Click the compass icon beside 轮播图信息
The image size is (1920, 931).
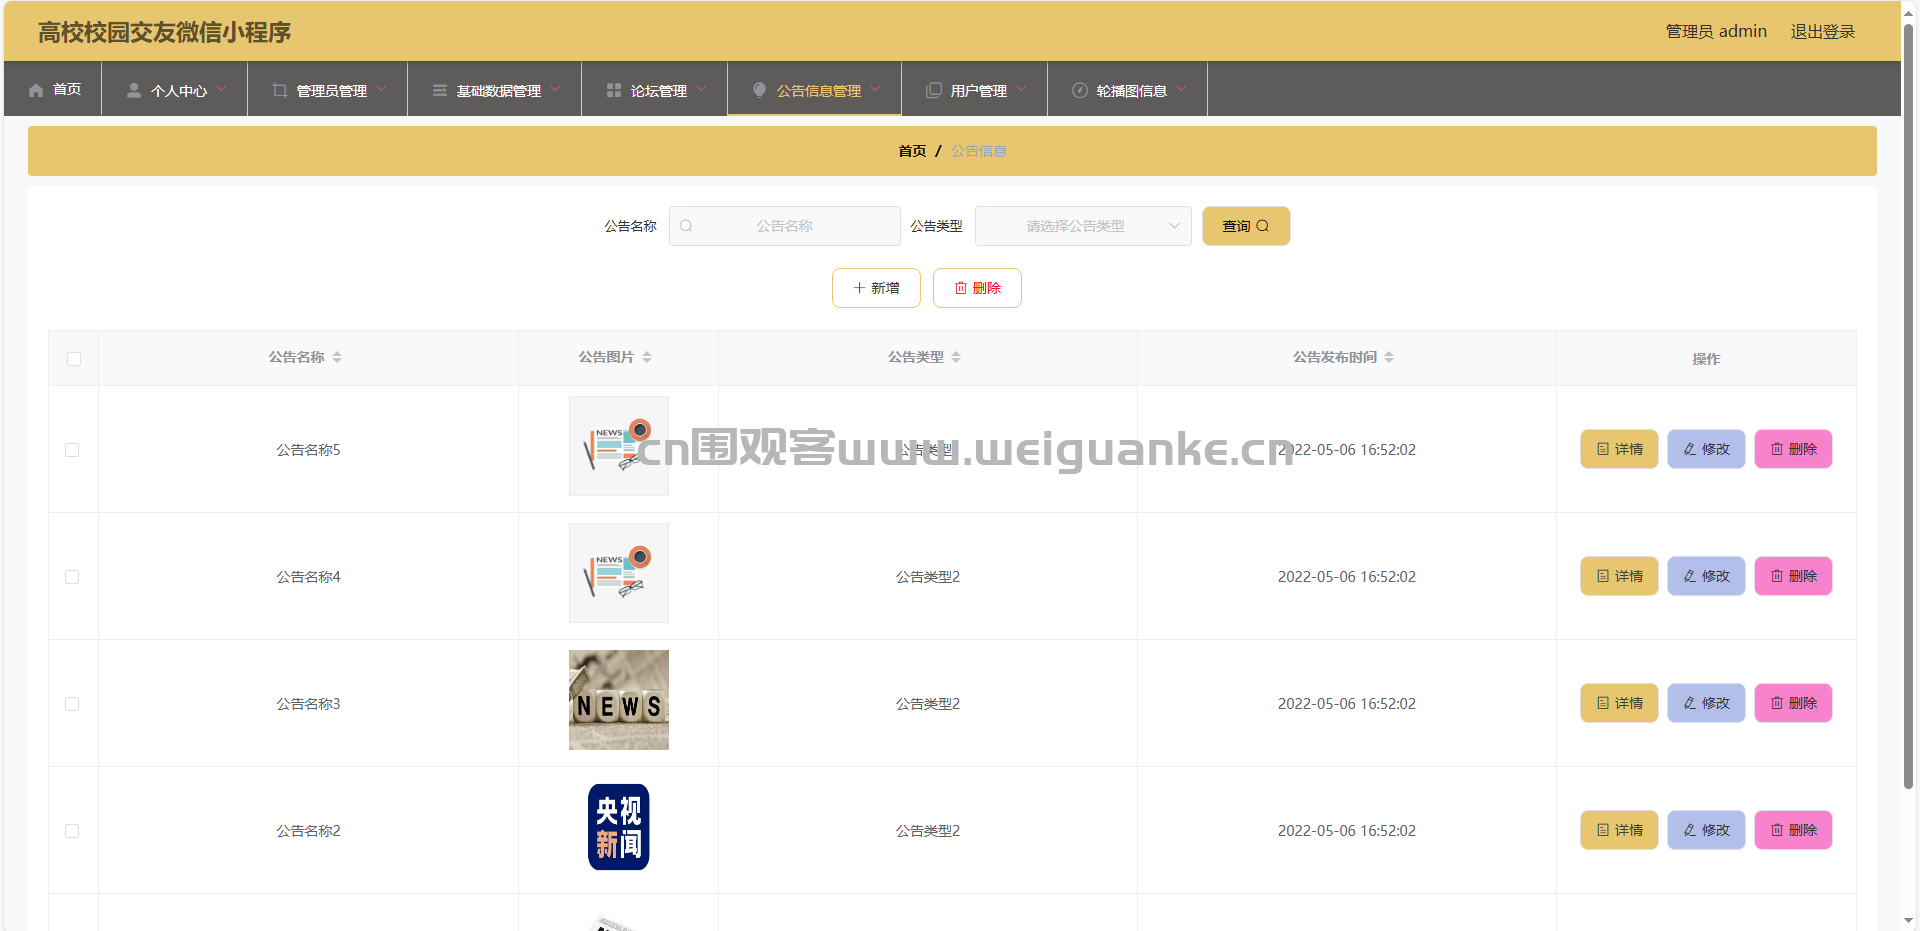click(1080, 90)
